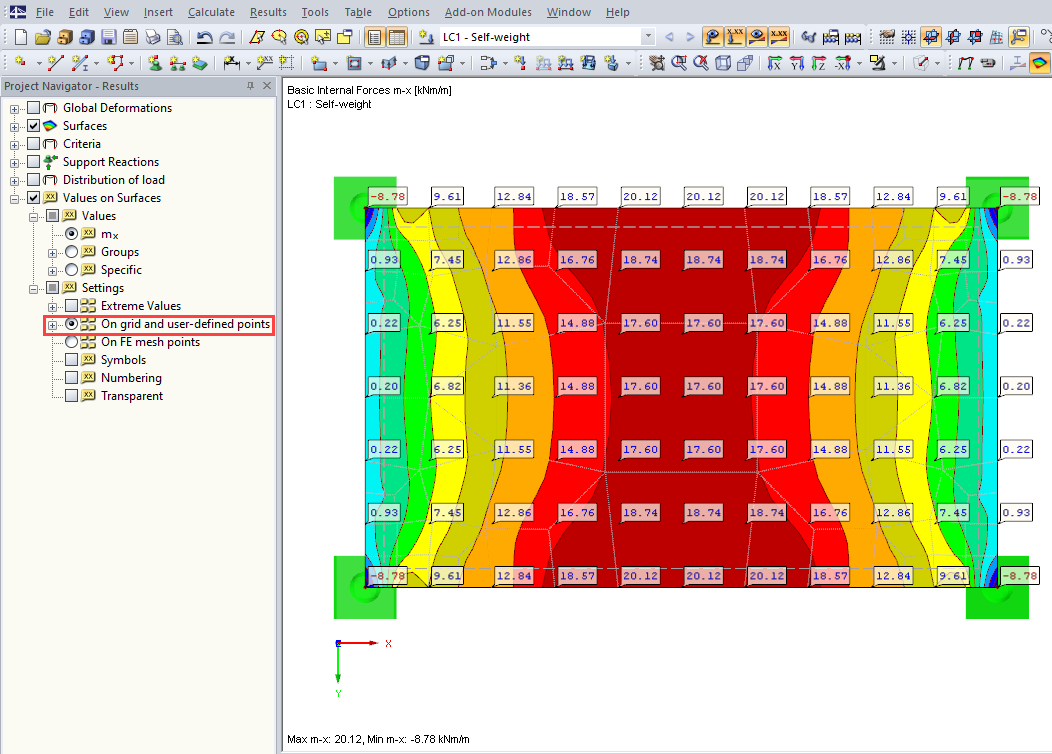Screen dimensions: 1052x754
Task: Save the current model
Action: (x=107, y=37)
